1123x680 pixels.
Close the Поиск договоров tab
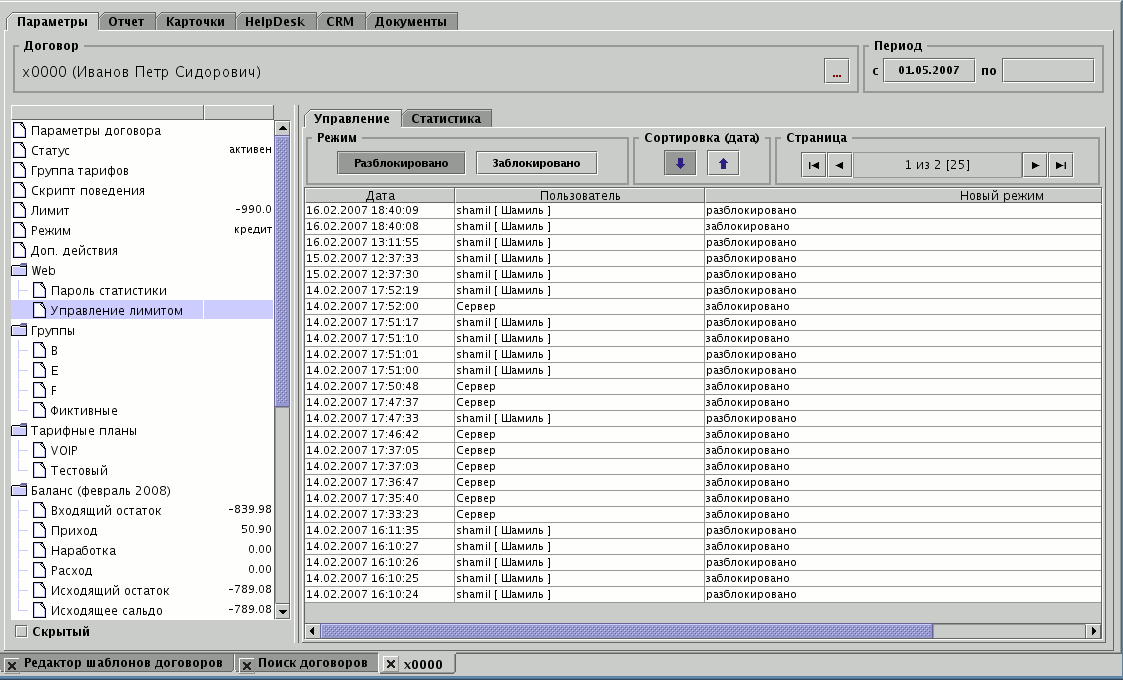[x=245, y=663]
